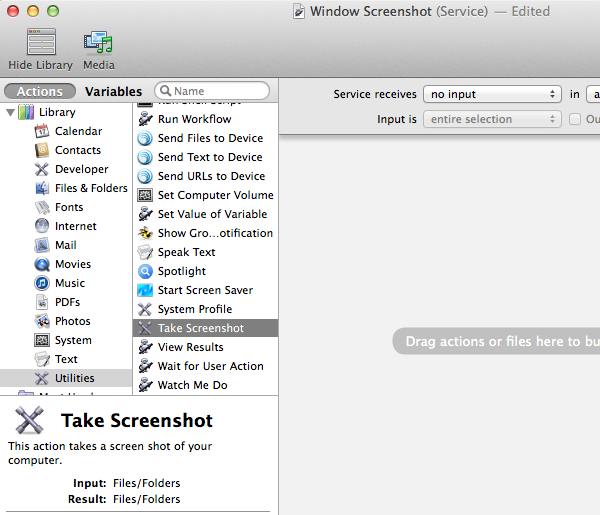The image size is (600, 515).
Task: Click the document proxy icon in title bar
Action: click(299, 11)
